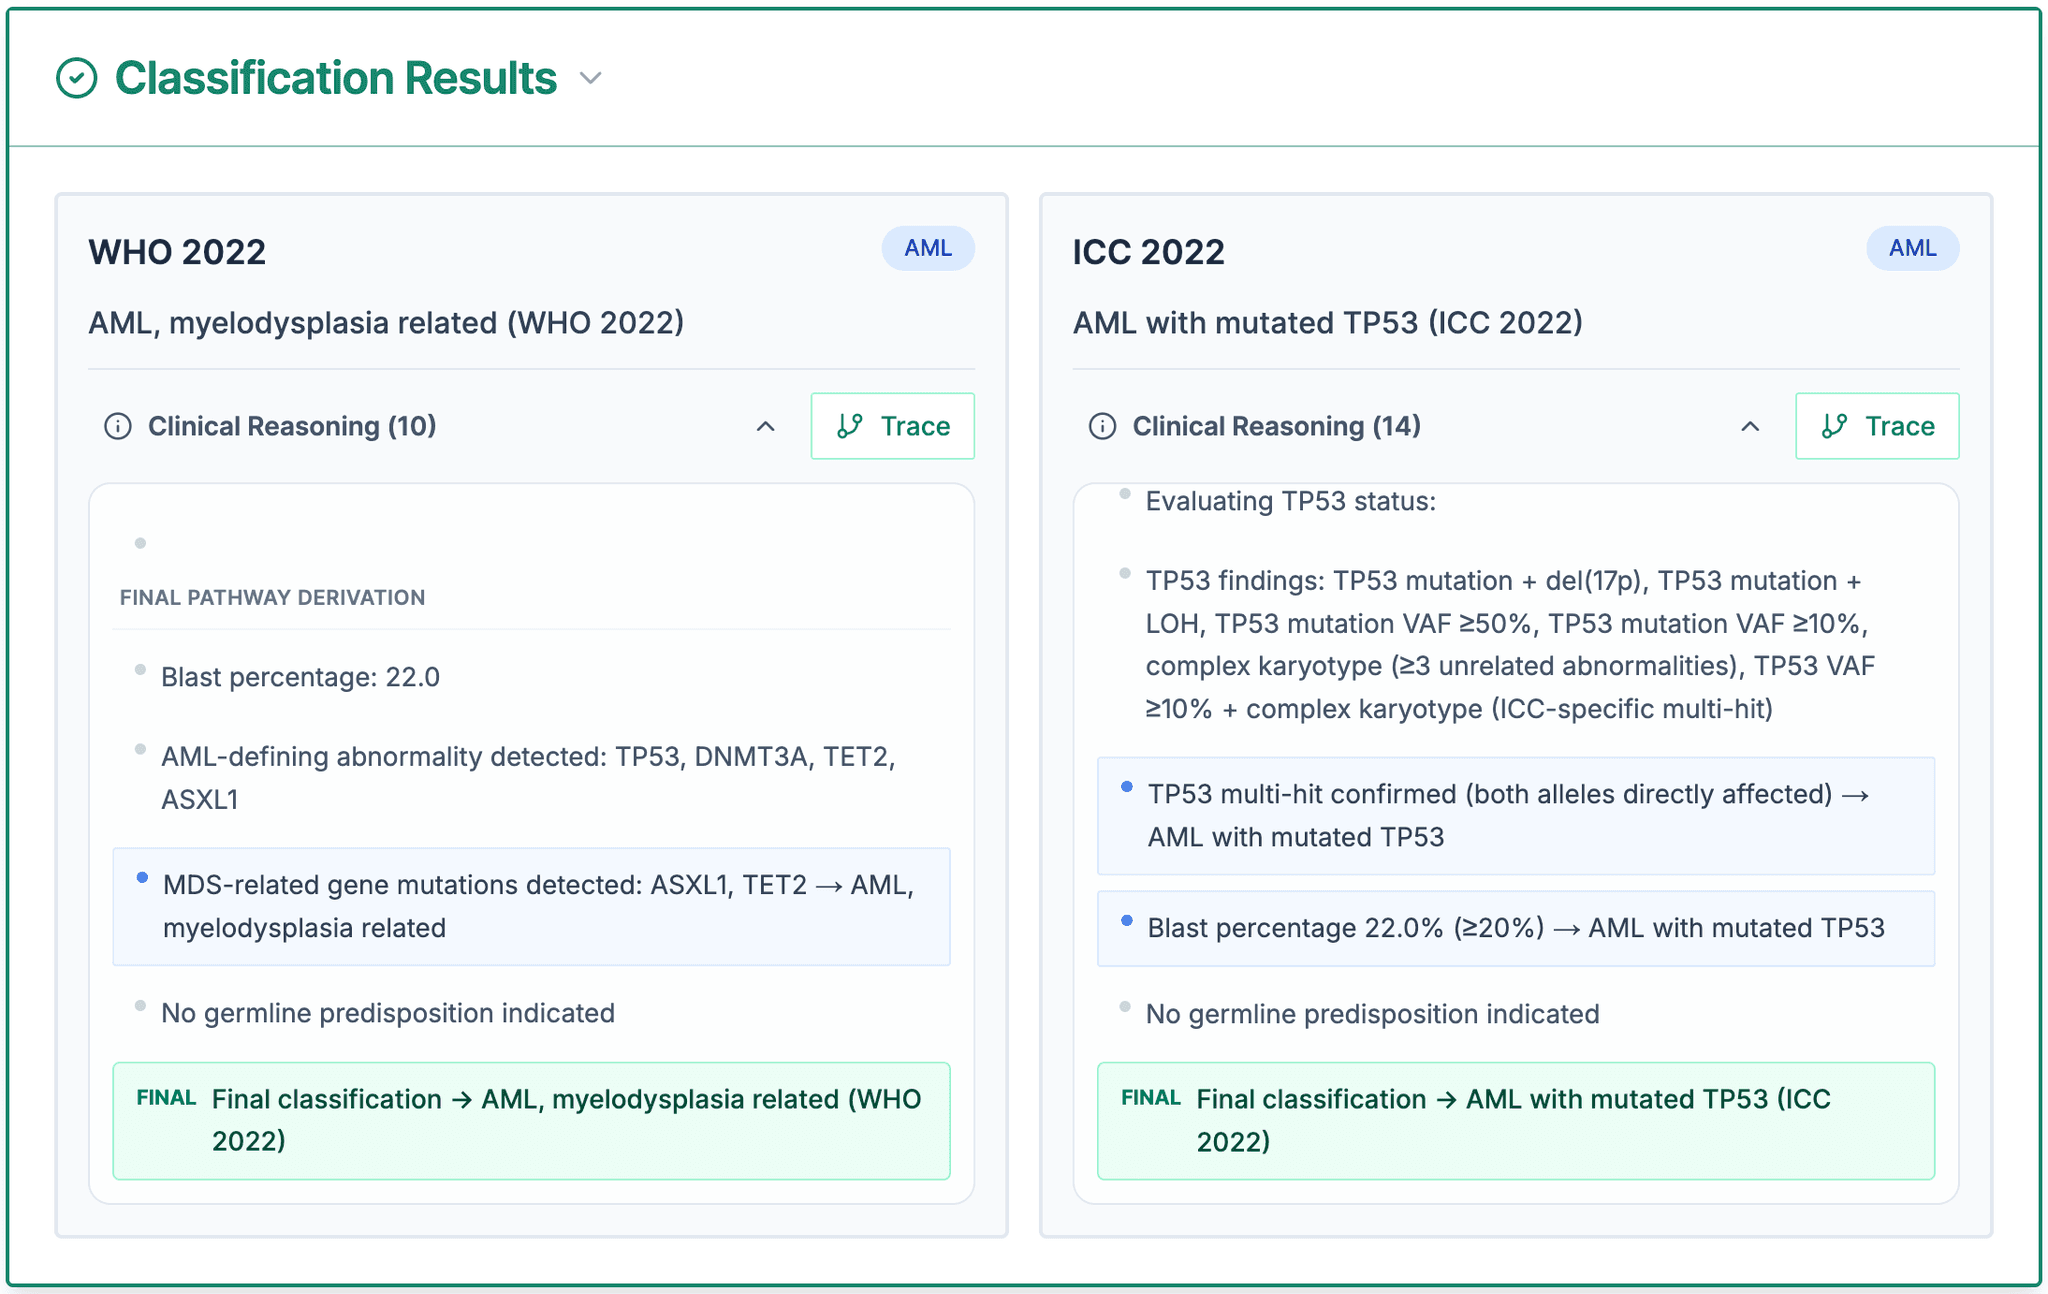Select the AML badge on ICC 2022 card
The height and width of the screenshot is (1294, 2048).
tap(1912, 247)
